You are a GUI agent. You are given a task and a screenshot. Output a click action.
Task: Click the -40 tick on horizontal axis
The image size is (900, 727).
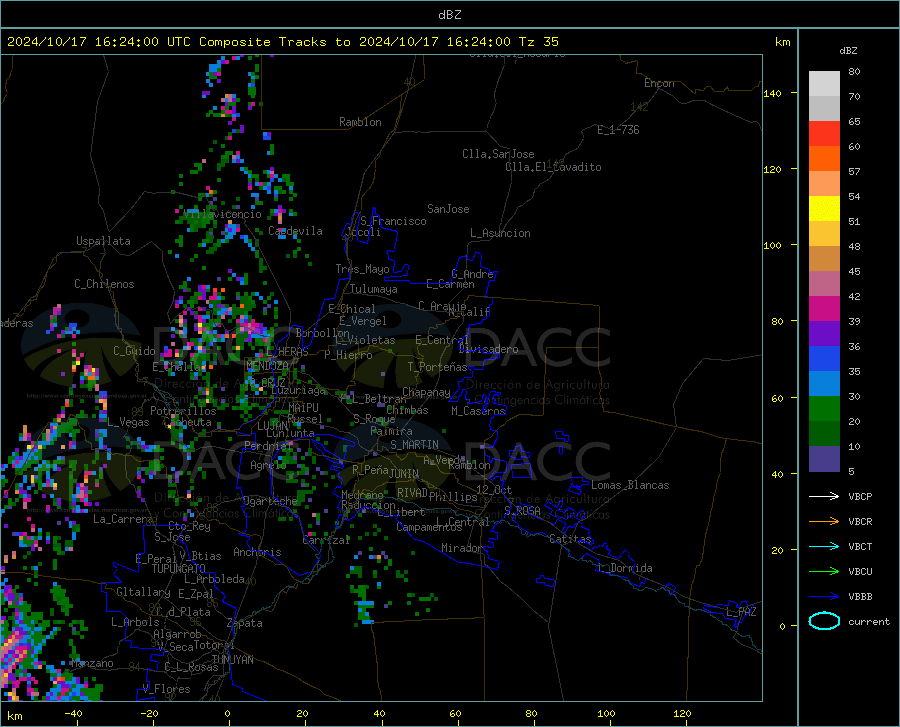coord(73,713)
